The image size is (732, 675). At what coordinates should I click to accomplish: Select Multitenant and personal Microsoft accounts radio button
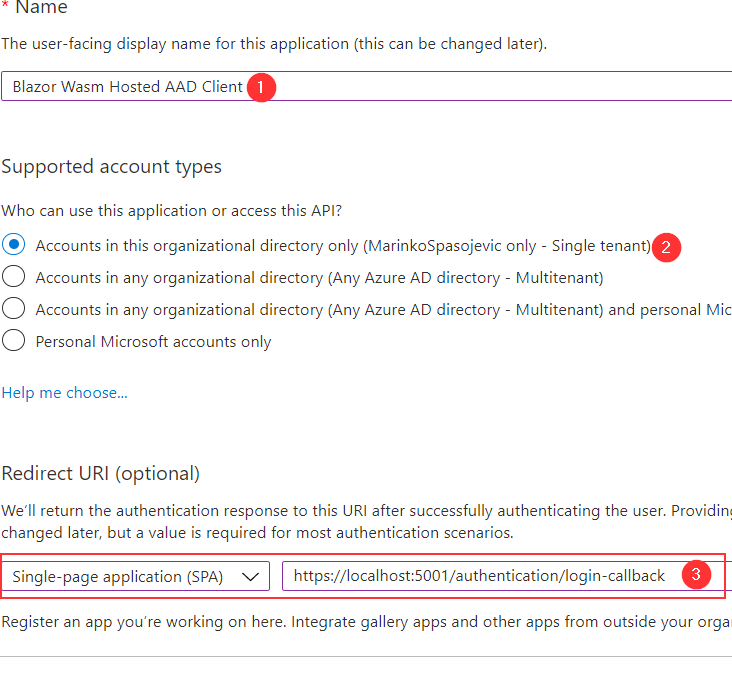coord(14,309)
